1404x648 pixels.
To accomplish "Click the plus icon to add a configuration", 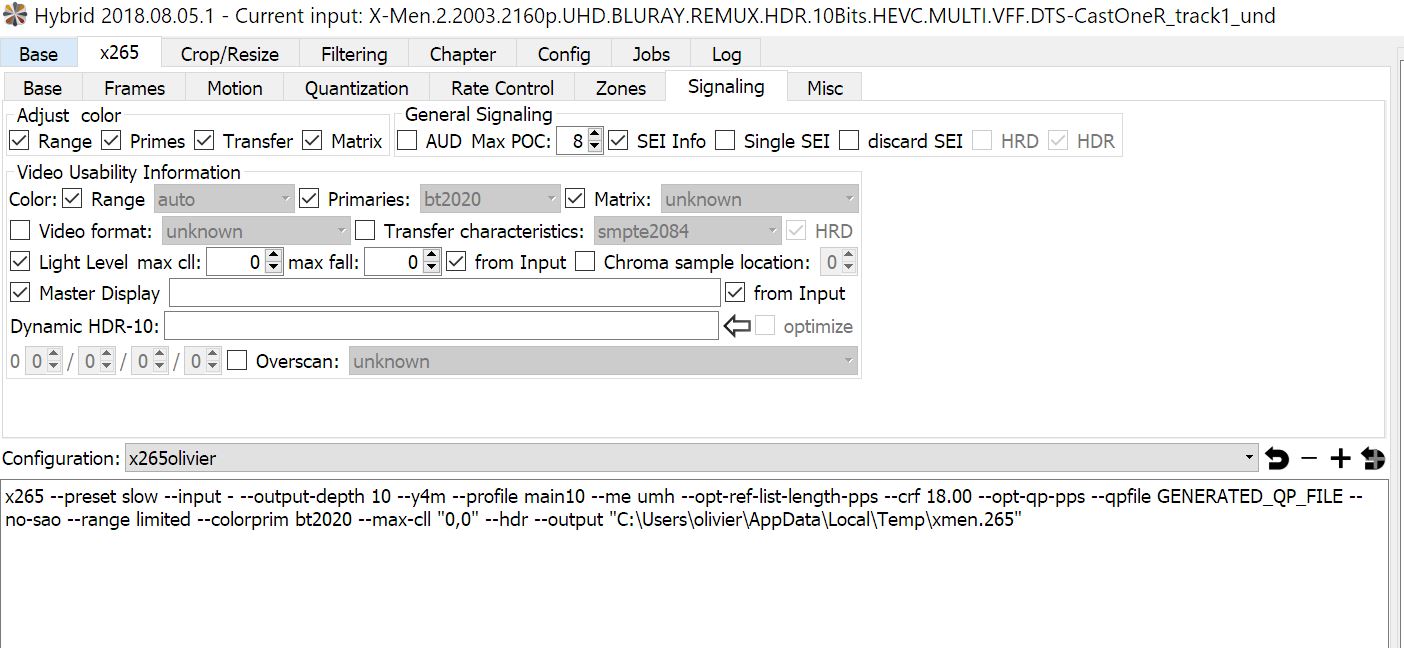I will coord(1340,459).
